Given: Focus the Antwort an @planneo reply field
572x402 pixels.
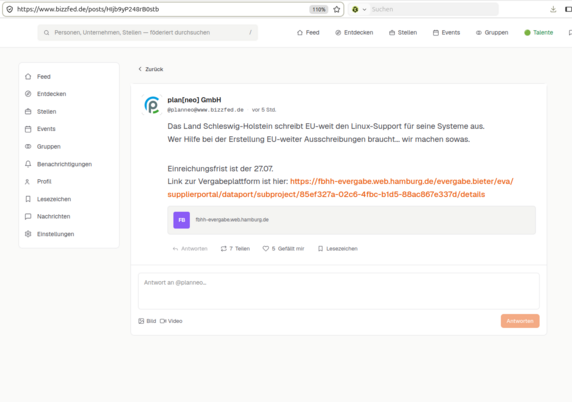Looking at the screenshot, I should click(x=339, y=291).
